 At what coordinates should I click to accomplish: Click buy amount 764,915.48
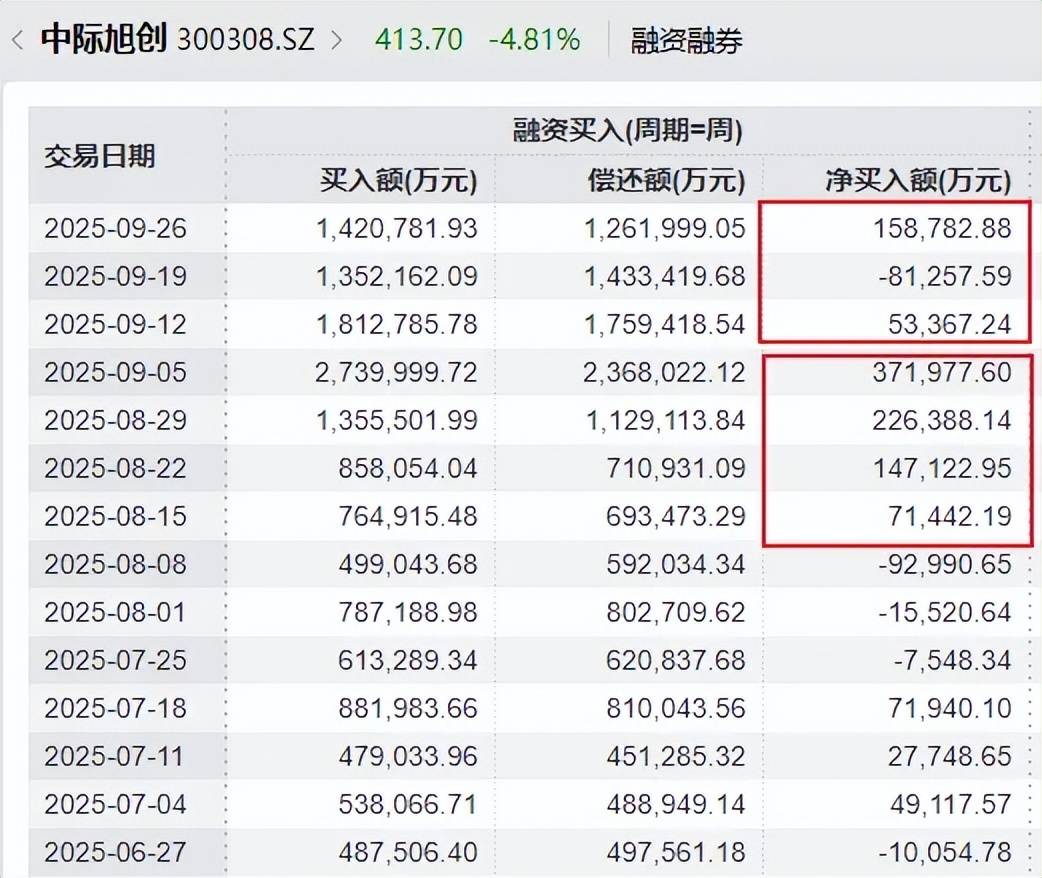click(408, 516)
